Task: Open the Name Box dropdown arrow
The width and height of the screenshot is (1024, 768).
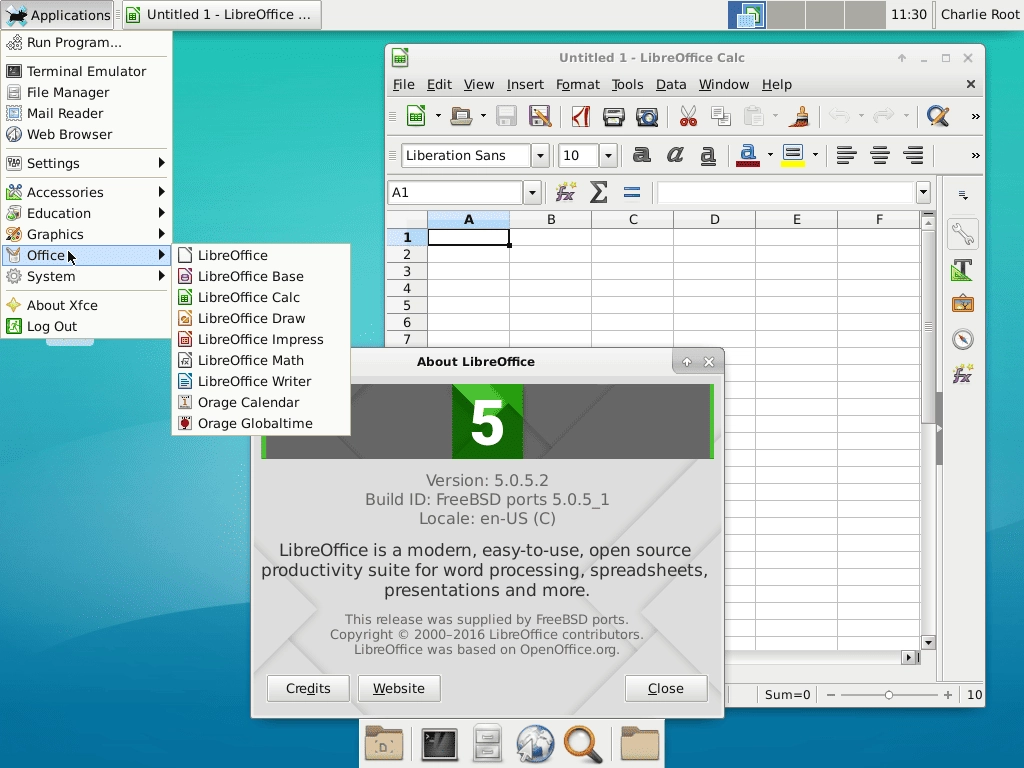Action: (x=532, y=193)
